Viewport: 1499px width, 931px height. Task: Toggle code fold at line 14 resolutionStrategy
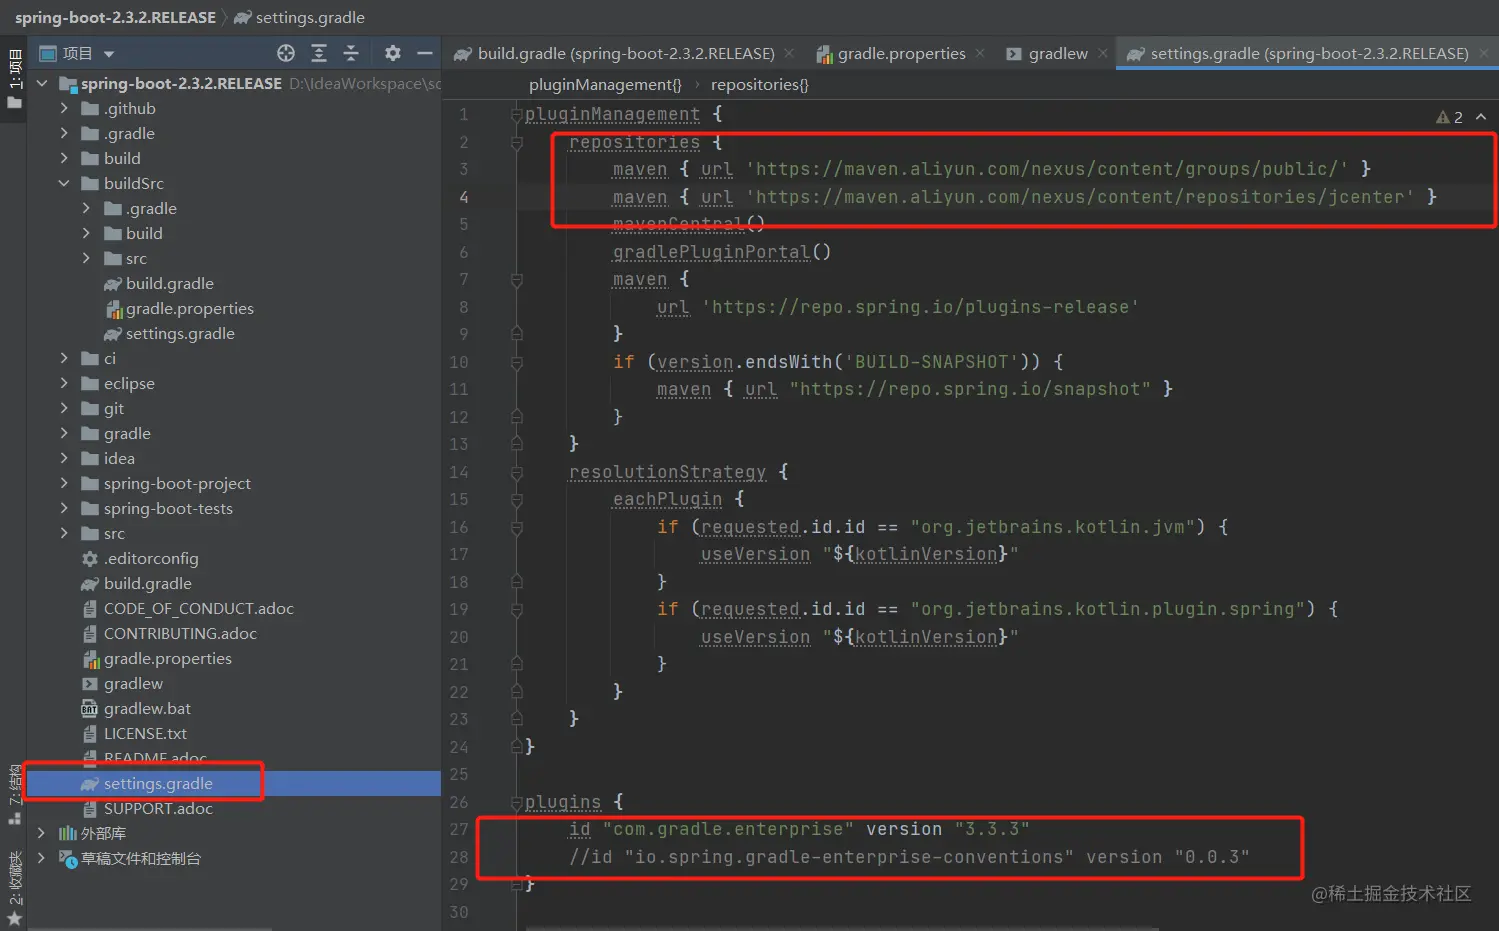(517, 472)
